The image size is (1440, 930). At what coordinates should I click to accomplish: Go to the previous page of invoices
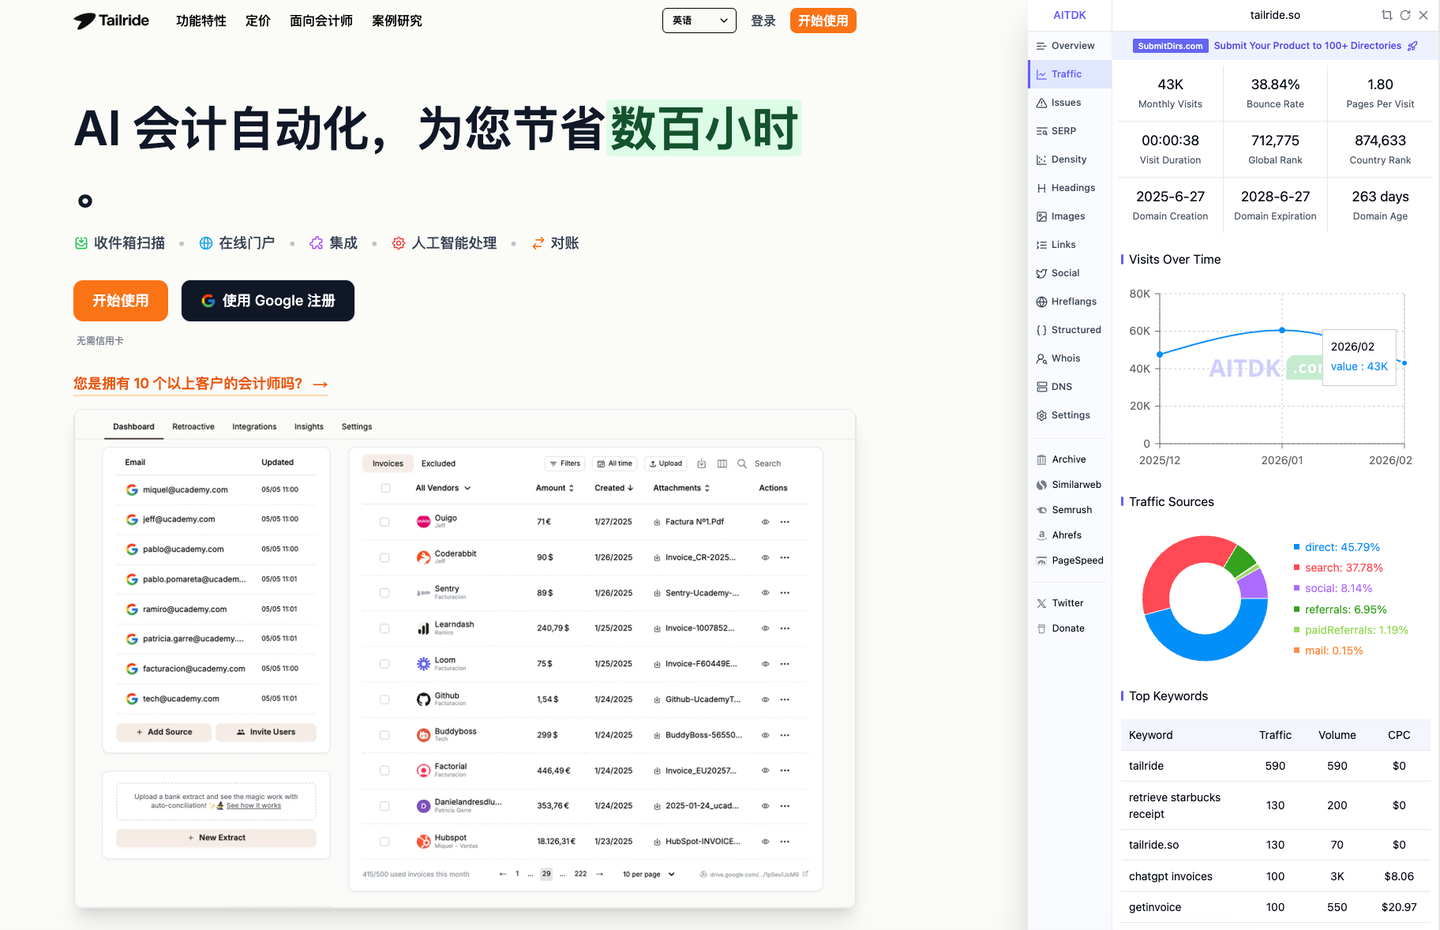[x=503, y=874]
